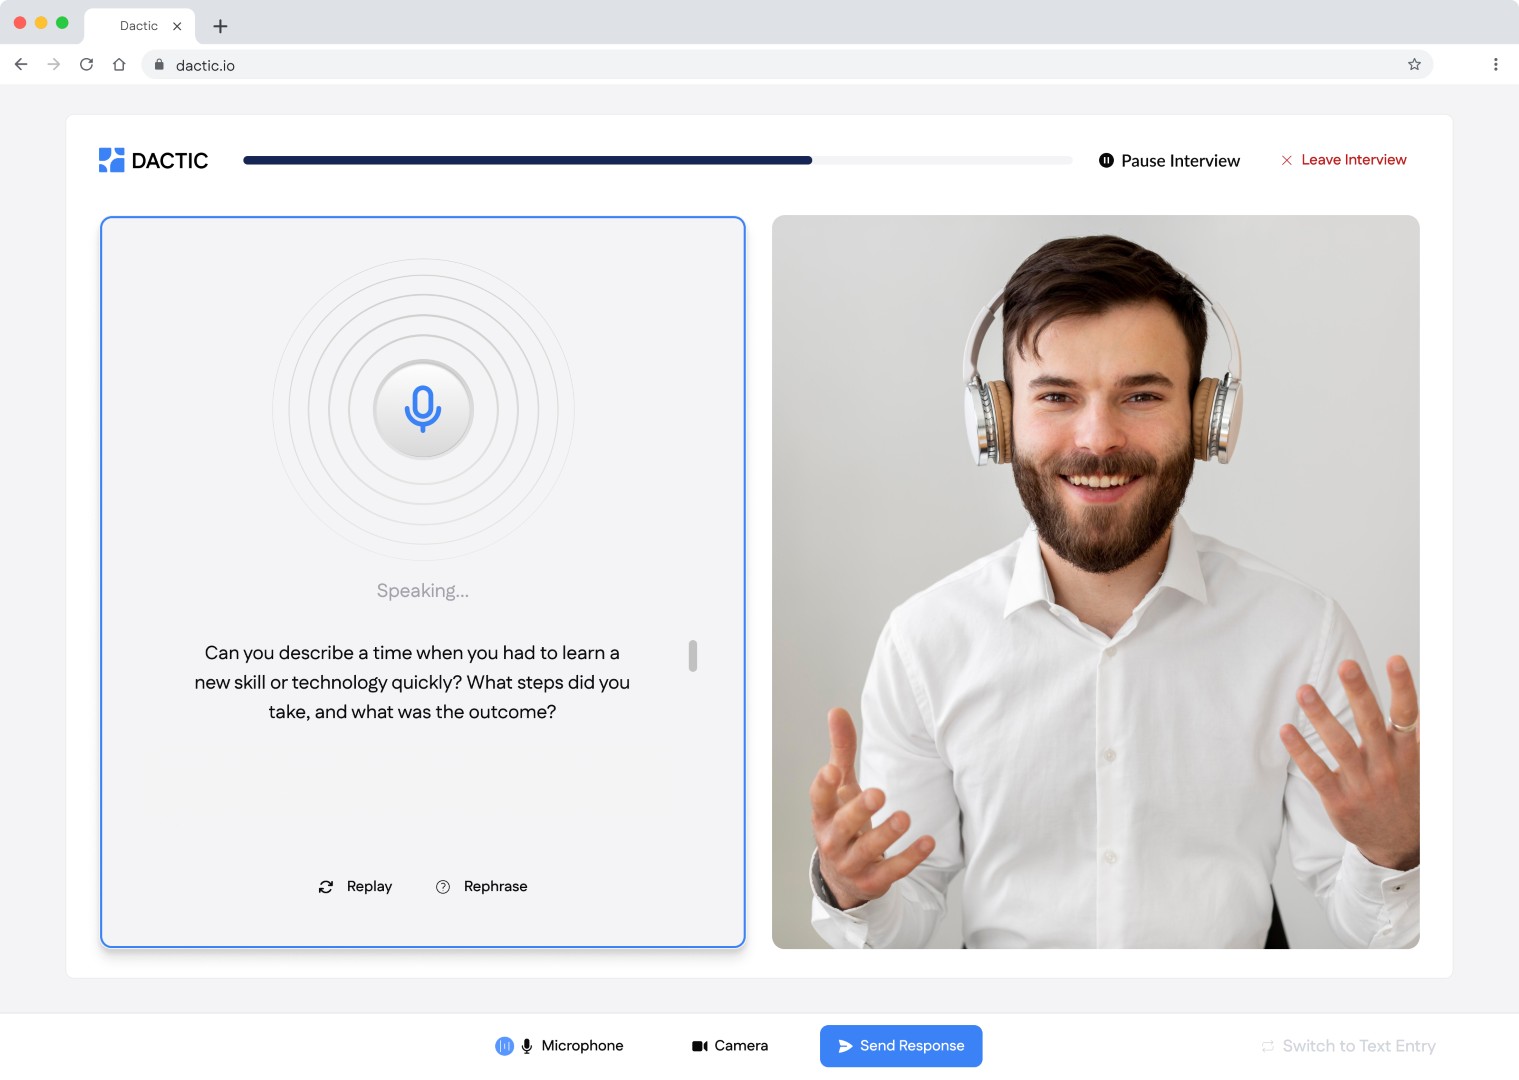The image size is (1519, 1080).
Task: Open the browser home page
Action: 119,65
